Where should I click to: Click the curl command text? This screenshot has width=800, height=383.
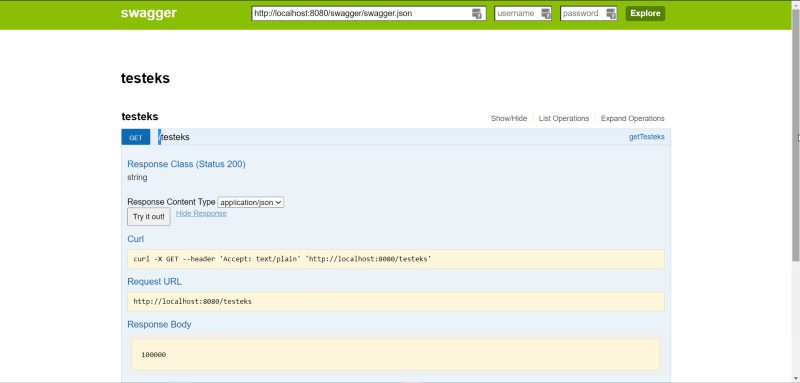[282, 259]
